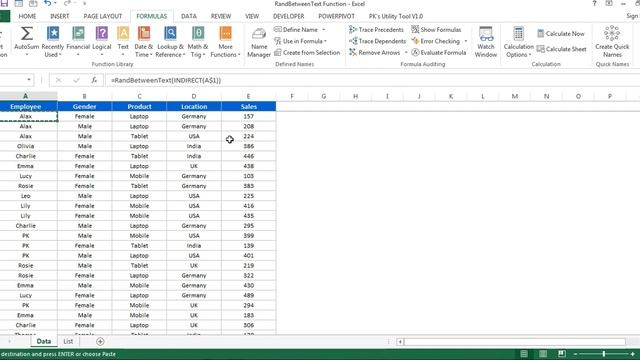Screen dimensions: 640x360
Task: Select the Product header cell
Action: click(x=139, y=107)
